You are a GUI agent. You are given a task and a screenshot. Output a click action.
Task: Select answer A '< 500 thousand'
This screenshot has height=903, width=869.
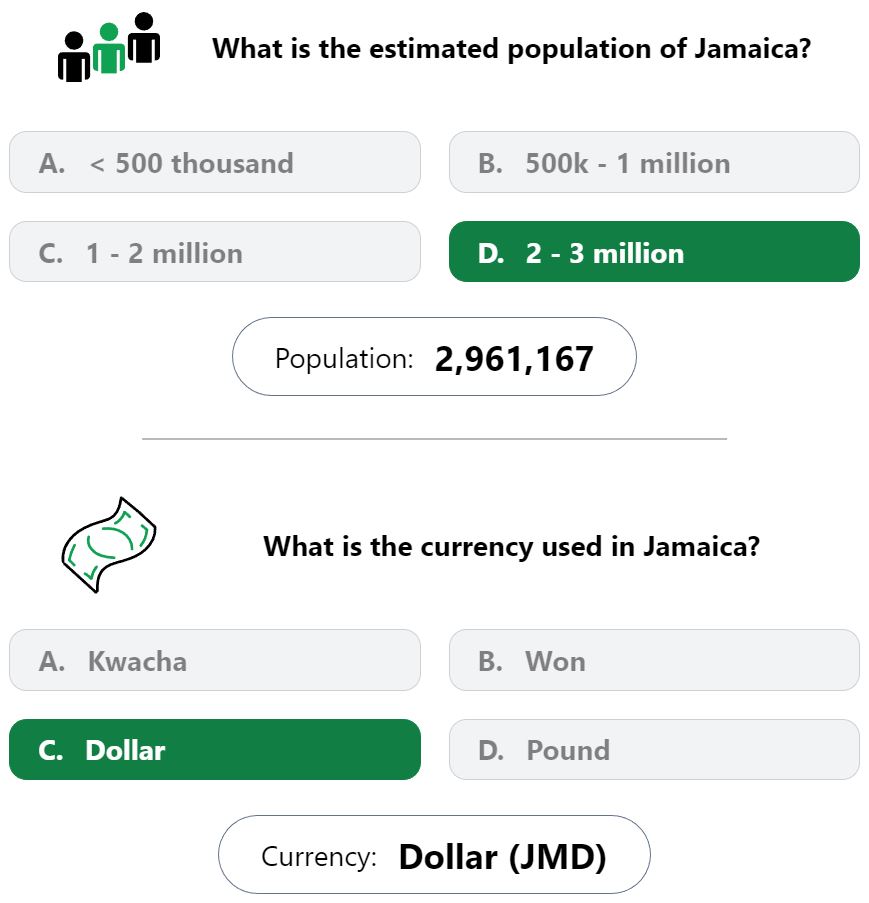[215, 162]
